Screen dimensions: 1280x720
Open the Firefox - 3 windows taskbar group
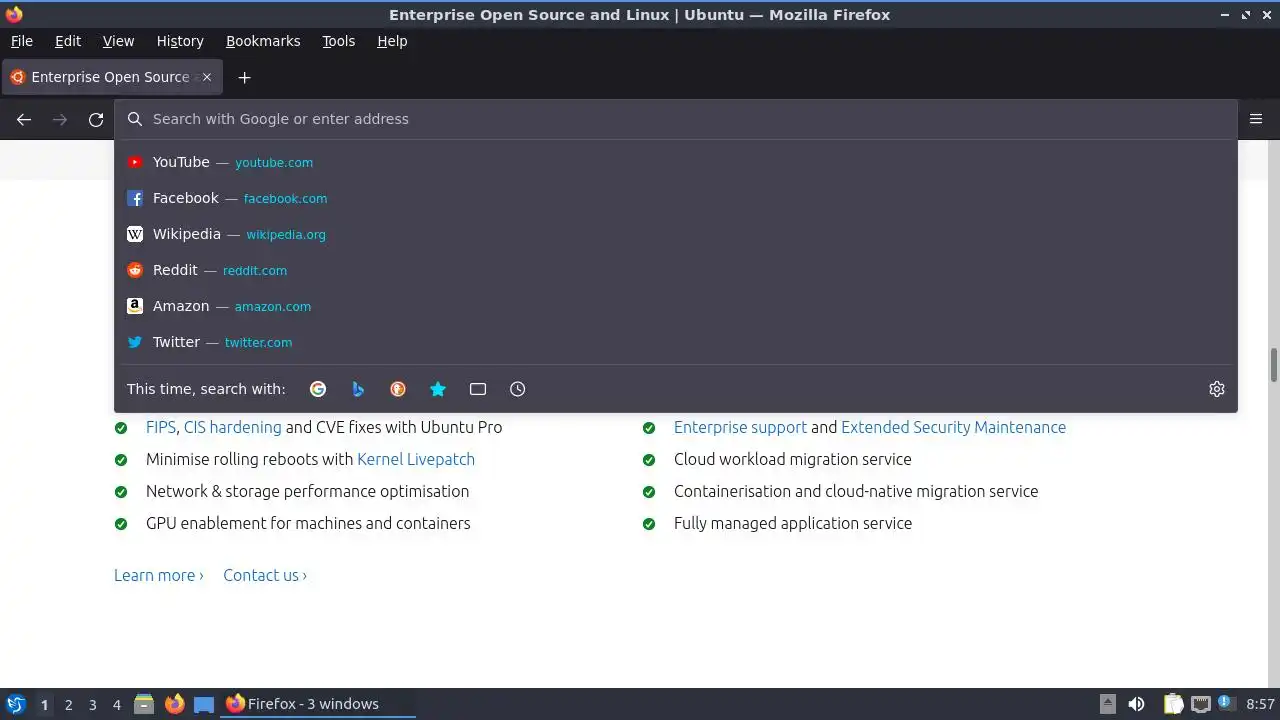[319, 704]
